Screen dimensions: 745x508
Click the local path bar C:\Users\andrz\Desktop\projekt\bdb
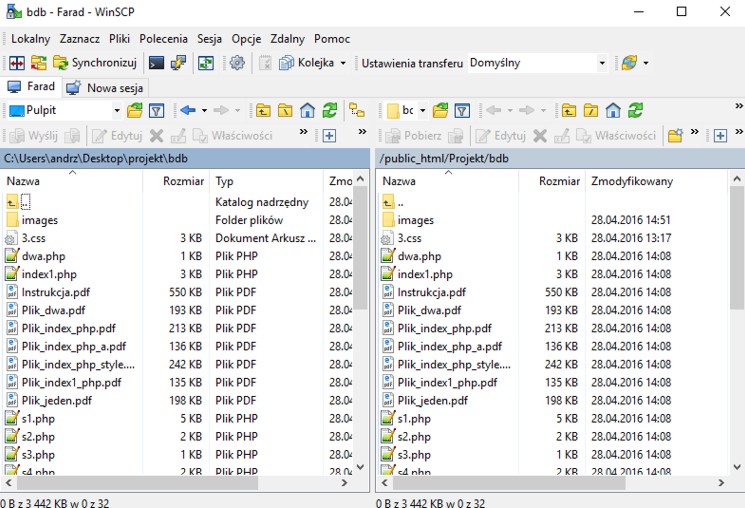(x=185, y=158)
